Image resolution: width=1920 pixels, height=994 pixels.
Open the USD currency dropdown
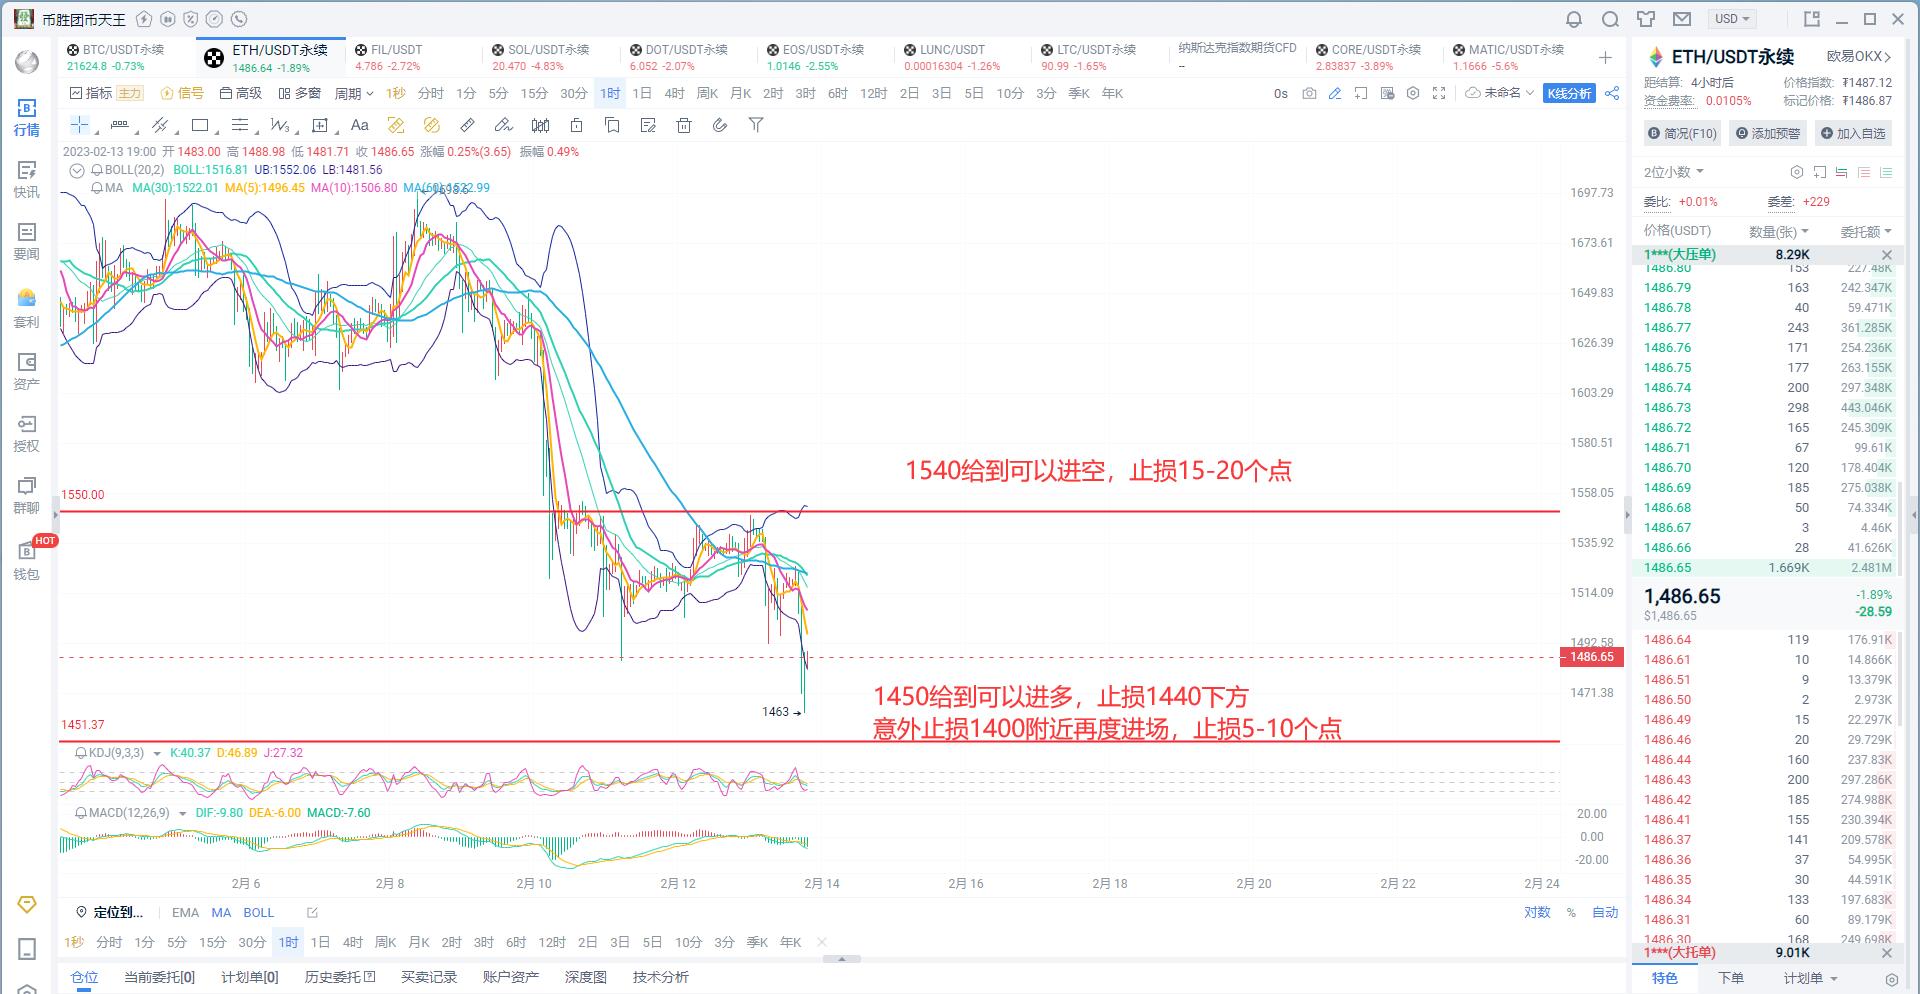tap(1733, 19)
